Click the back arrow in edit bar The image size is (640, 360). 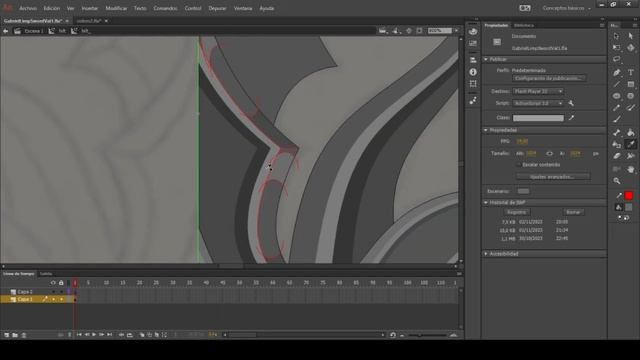point(5,31)
